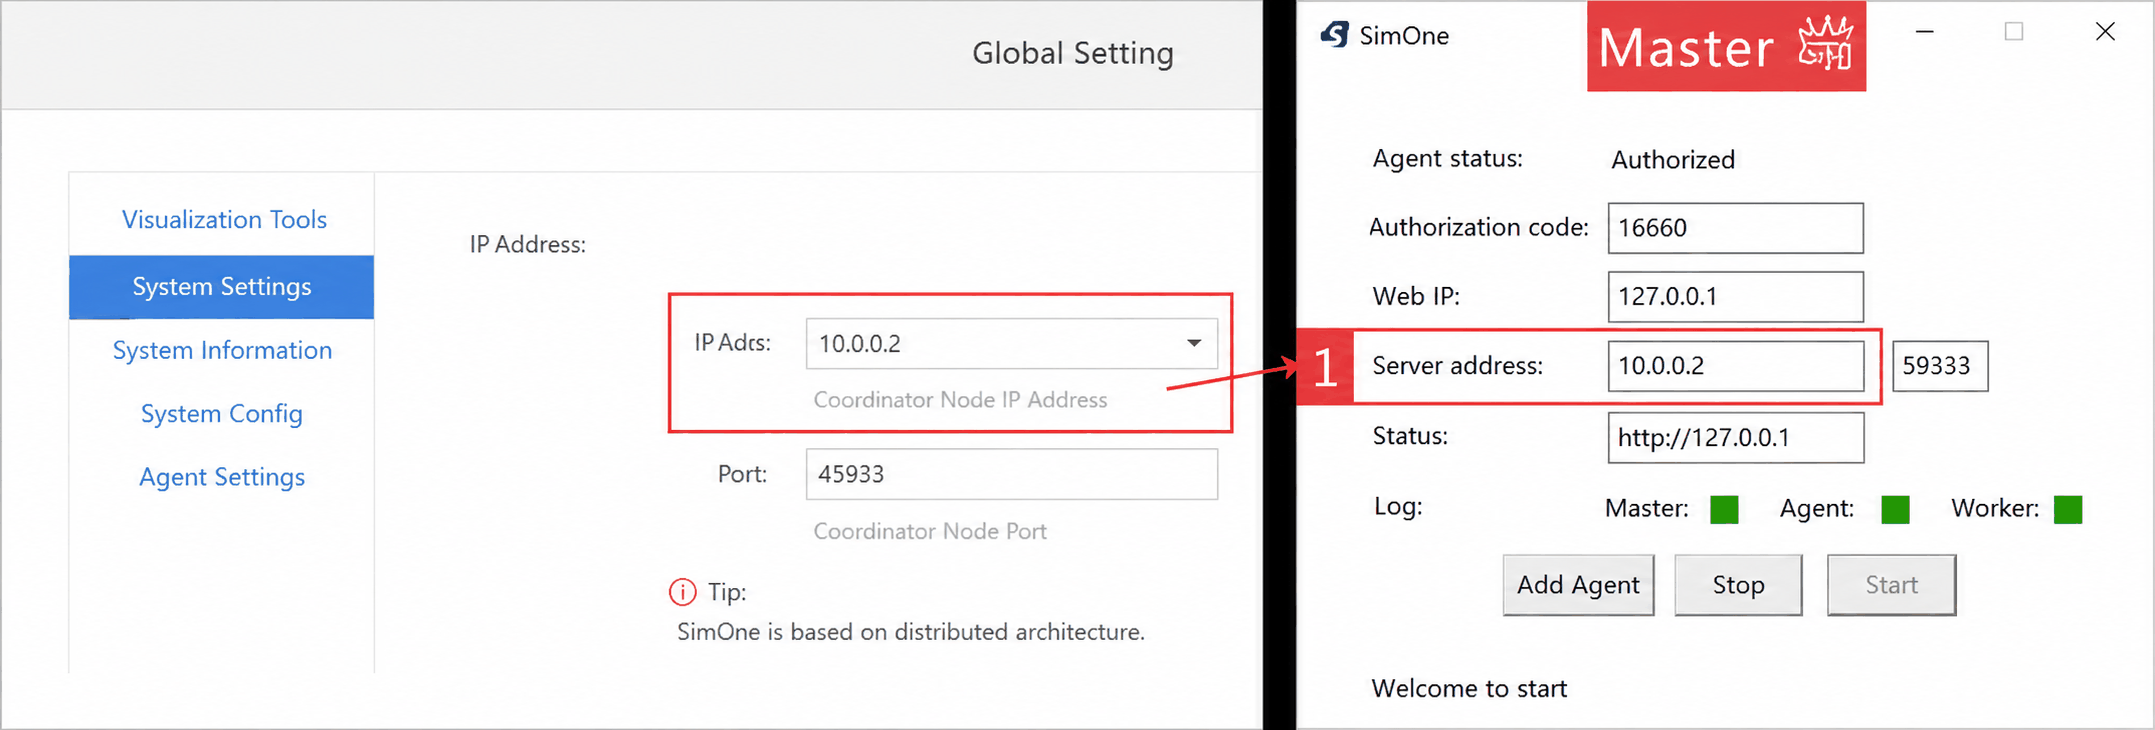This screenshot has width=2155, height=730.
Task: Click the Server address input field
Action: click(x=1736, y=366)
